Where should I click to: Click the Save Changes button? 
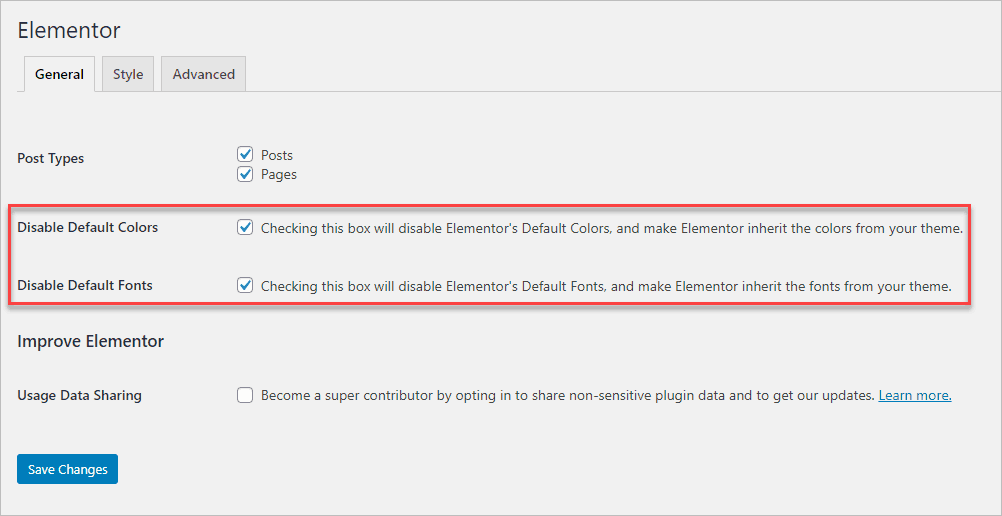point(67,469)
